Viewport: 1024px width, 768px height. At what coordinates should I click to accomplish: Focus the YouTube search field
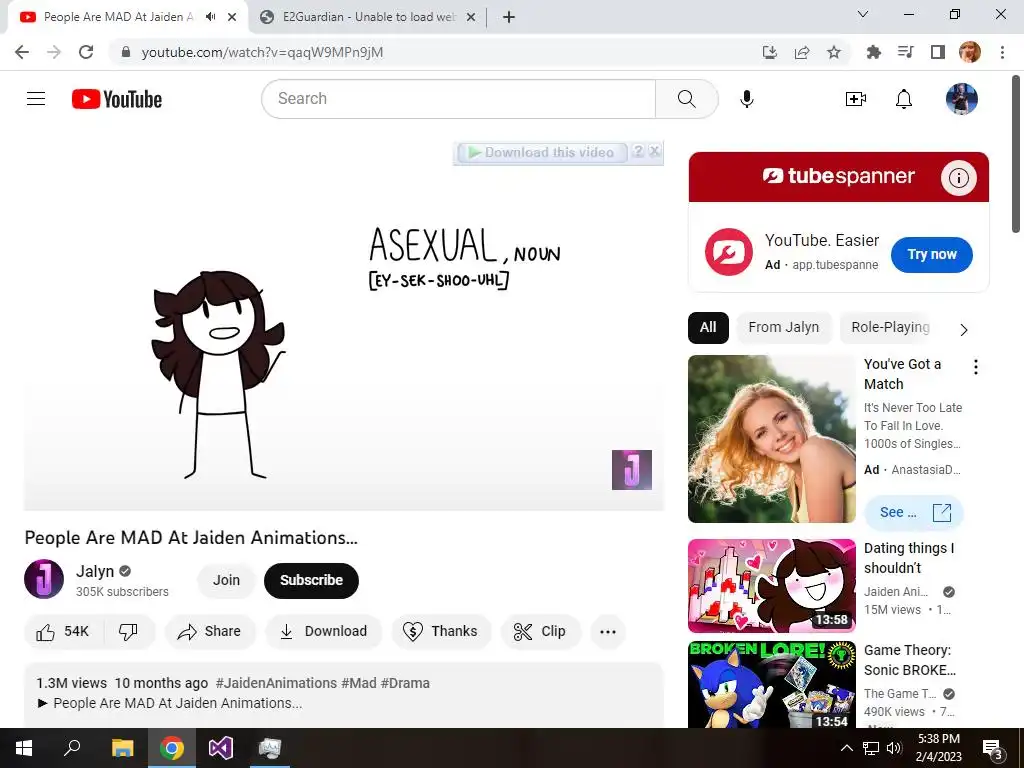pyautogui.click(x=459, y=99)
